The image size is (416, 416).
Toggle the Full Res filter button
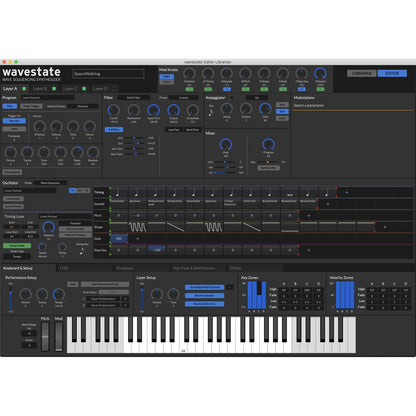coord(114,129)
